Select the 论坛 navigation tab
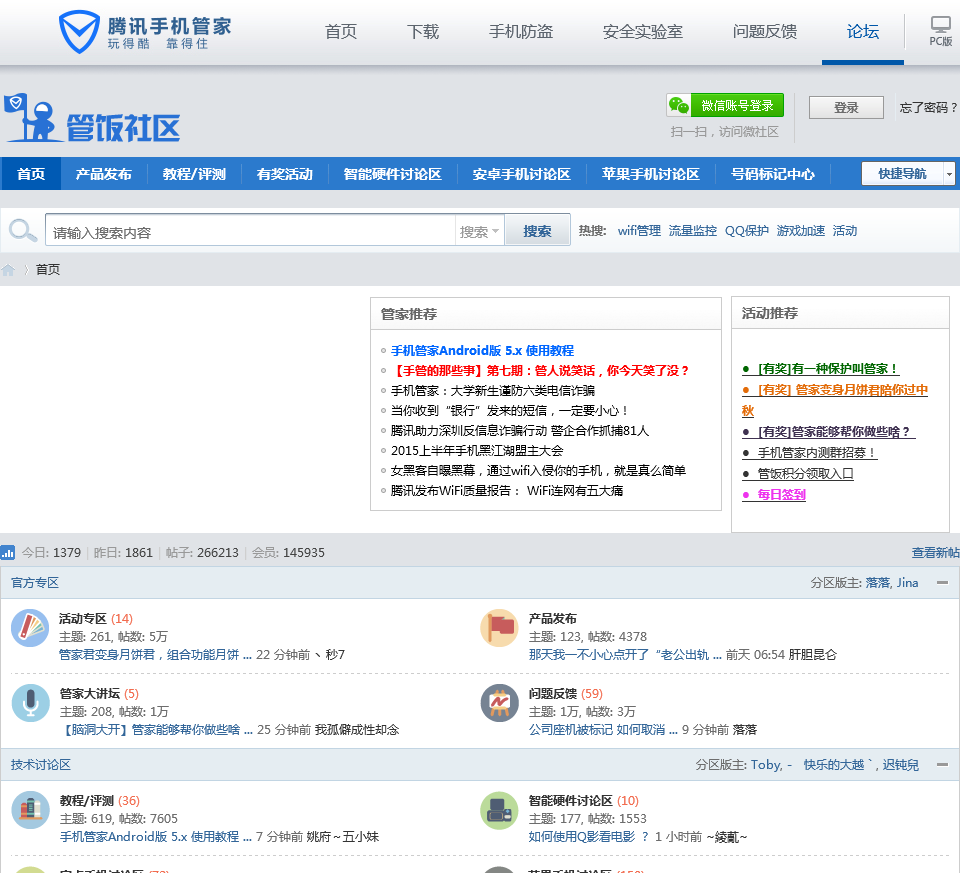960x873 pixels. click(863, 32)
